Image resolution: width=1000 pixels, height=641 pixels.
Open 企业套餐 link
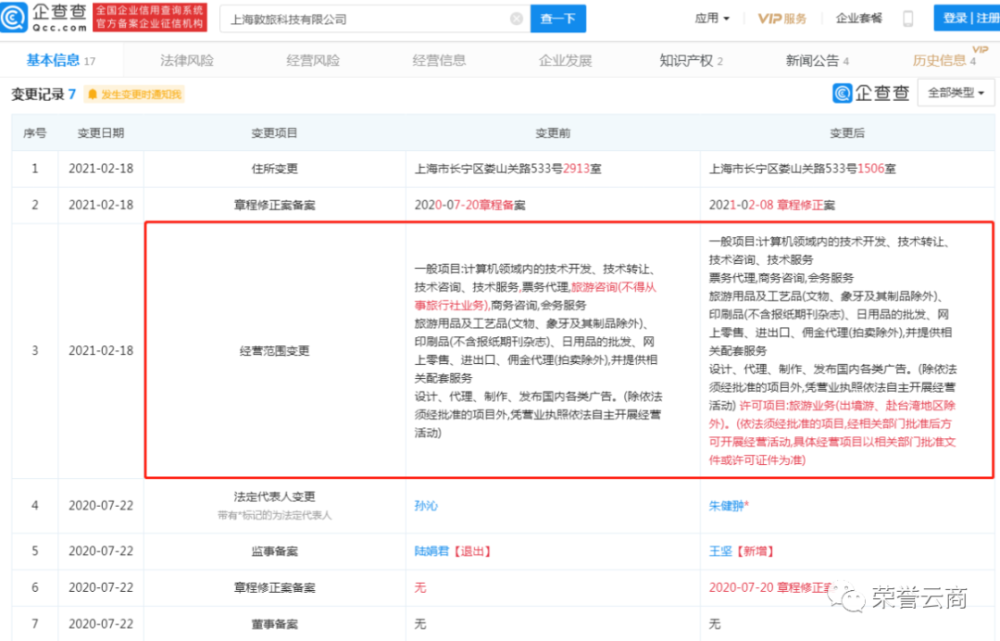click(x=858, y=18)
